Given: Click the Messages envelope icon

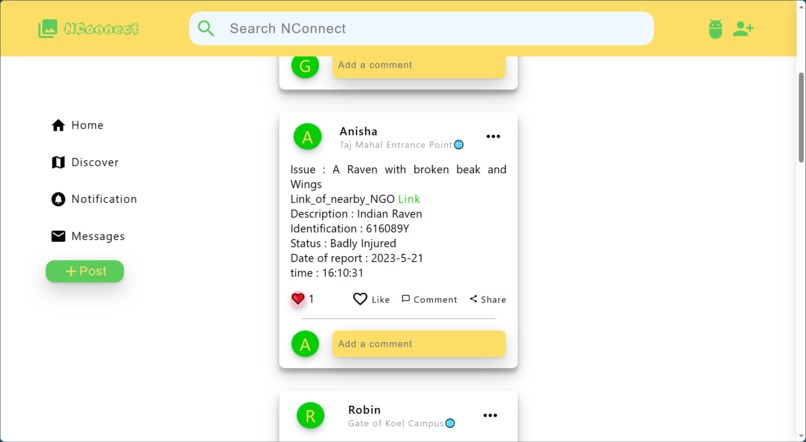Looking at the screenshot, I should pos(58,236).
